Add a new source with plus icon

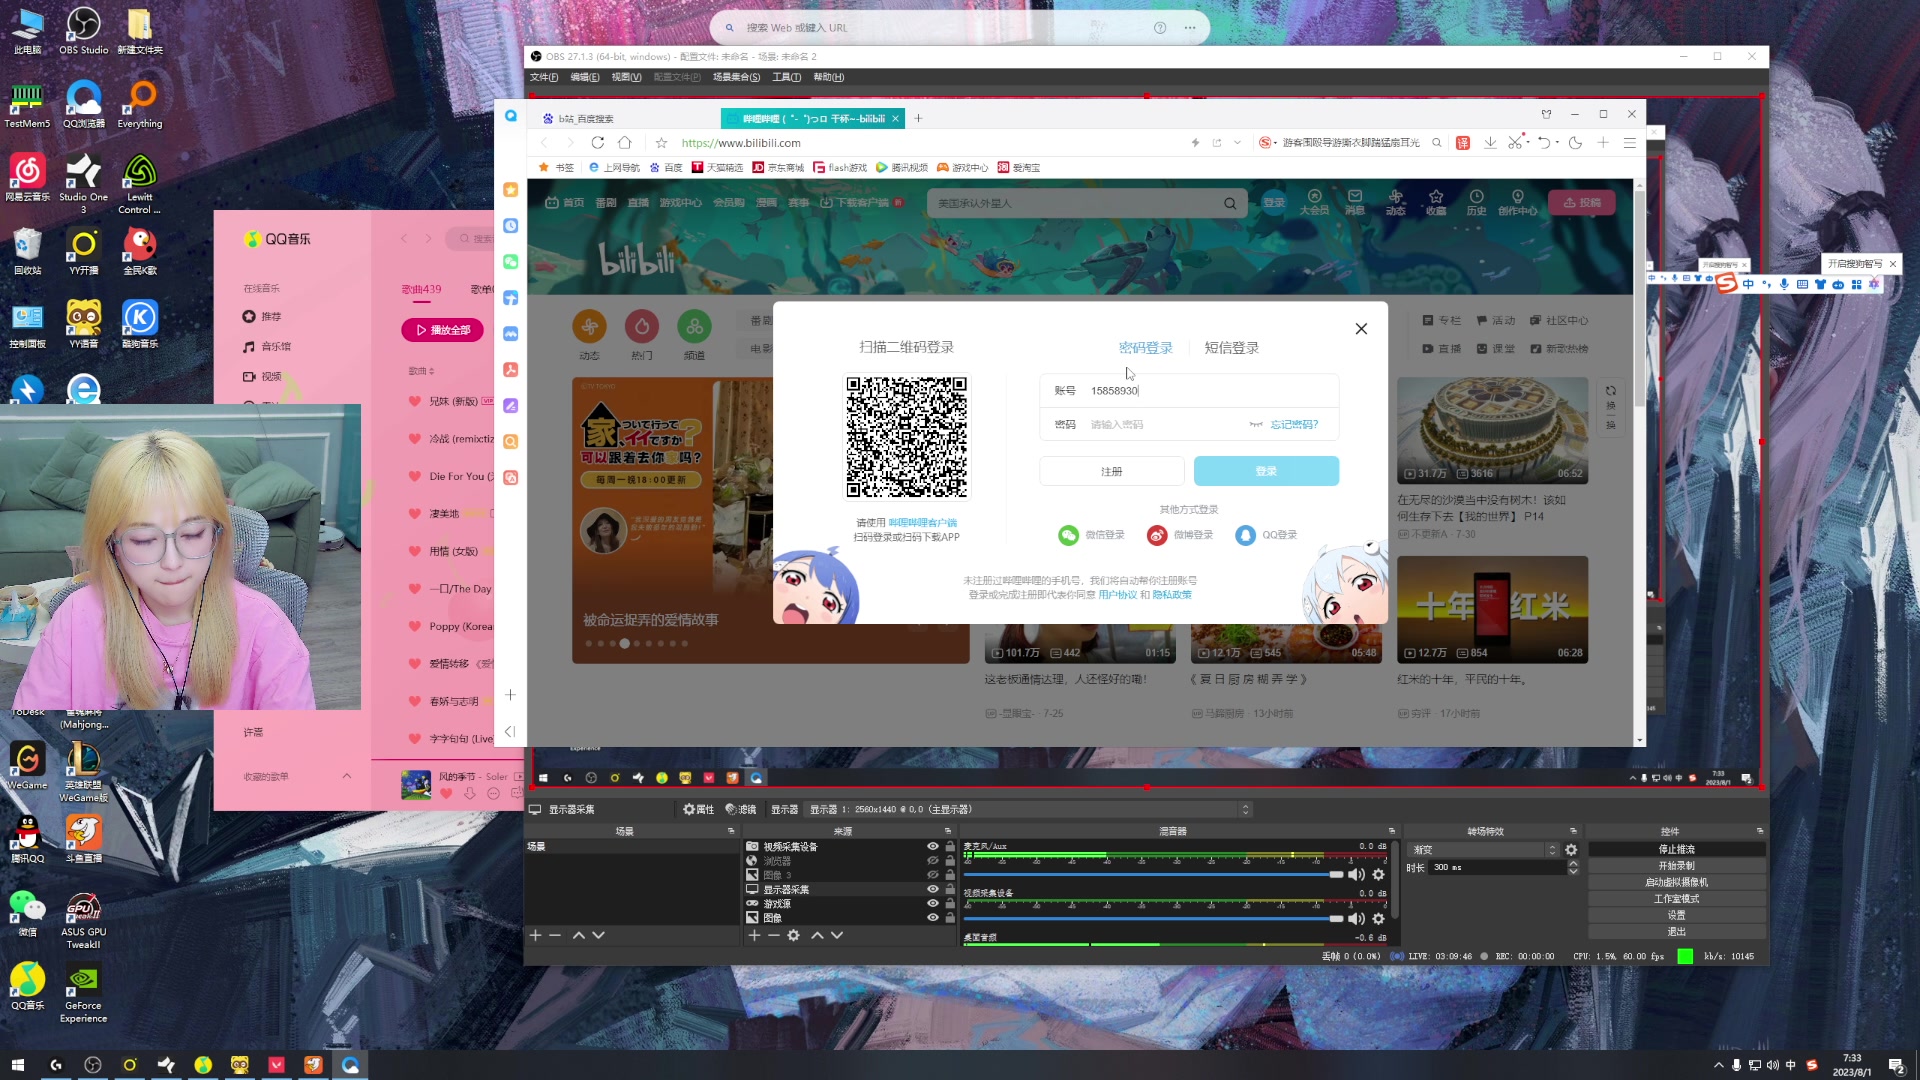click(754, 935)
